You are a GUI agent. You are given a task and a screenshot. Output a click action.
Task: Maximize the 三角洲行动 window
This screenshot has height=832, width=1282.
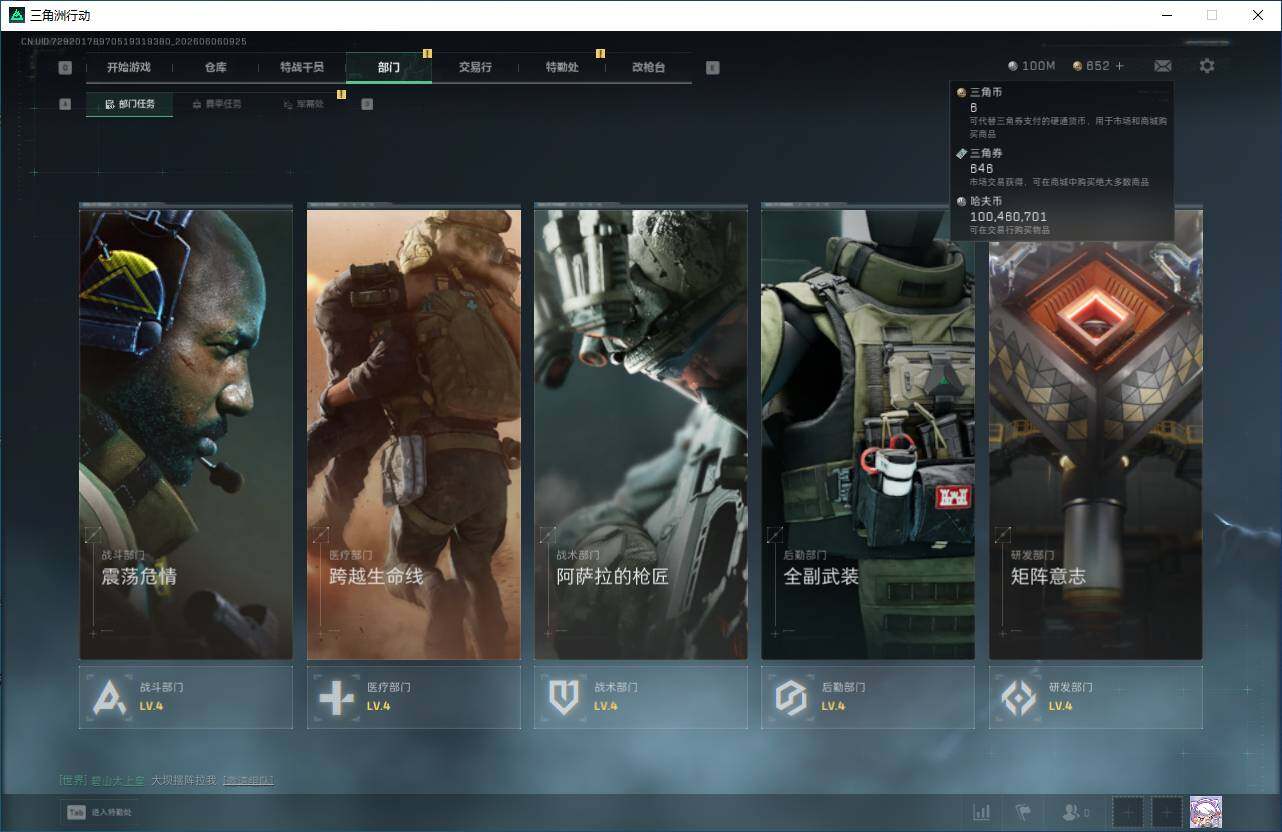click(1212, 15)
